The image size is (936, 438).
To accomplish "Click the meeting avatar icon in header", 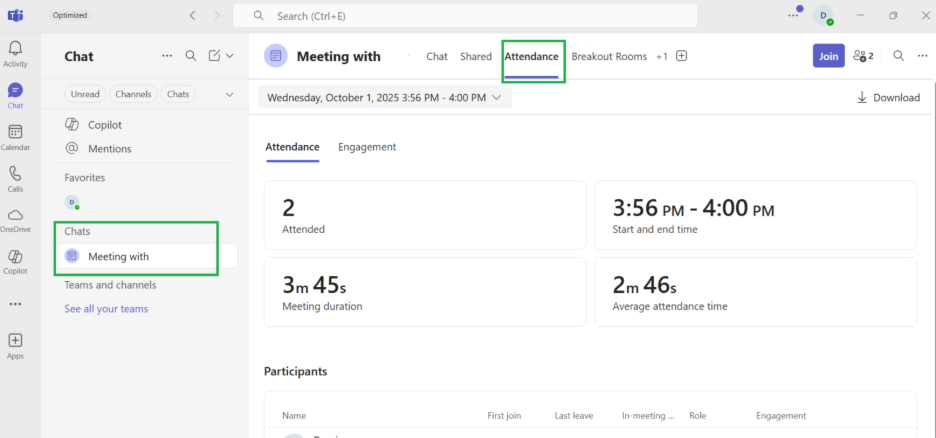I will [x=275, y=56].
